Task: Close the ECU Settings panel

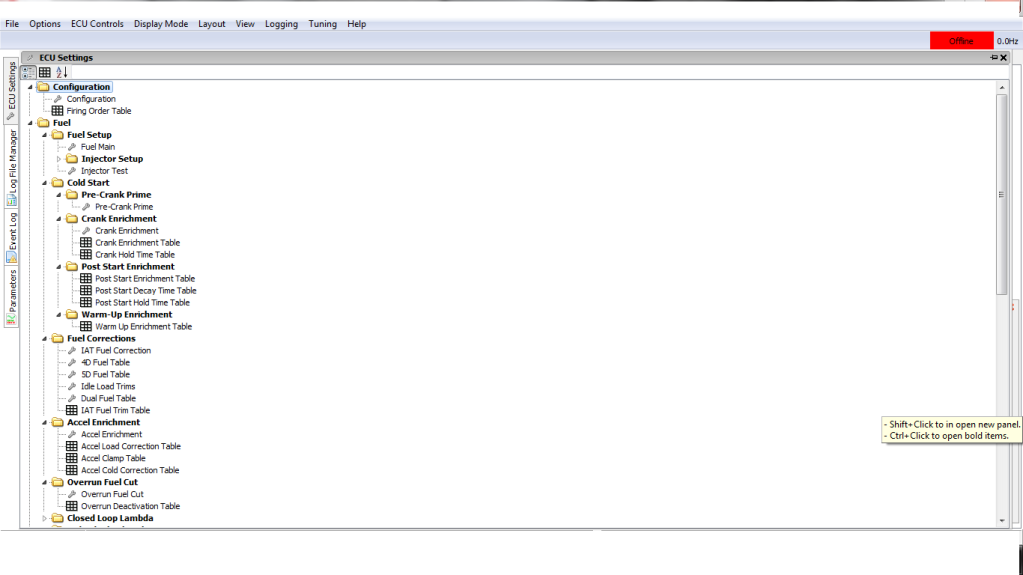Action: click(1004, 57)
